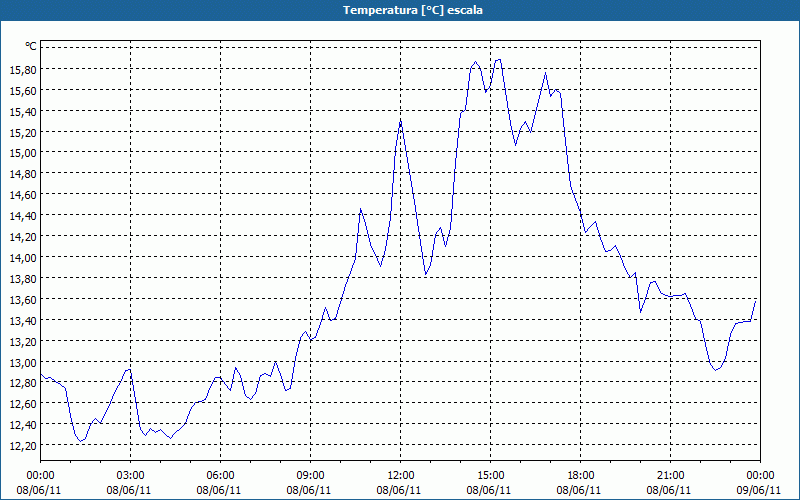Select the 12,40 y-axis value
Image resolution: width=800 pixels, height=500 pixels.
(23, 425)
